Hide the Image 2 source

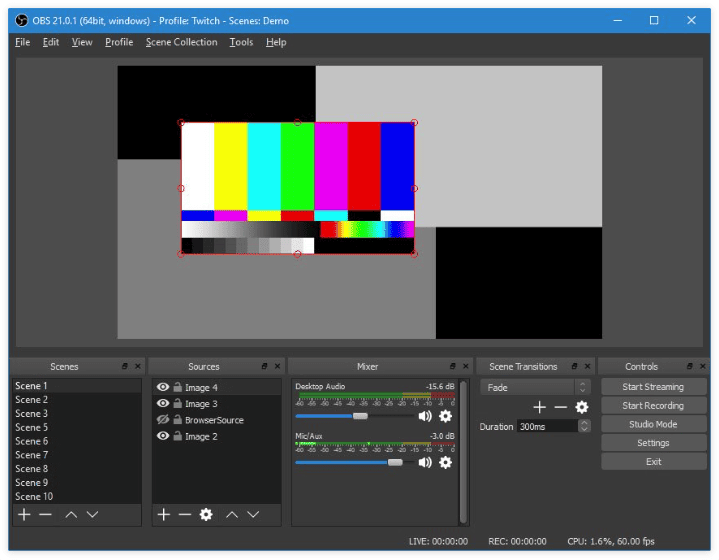click(x=163, y=436)
